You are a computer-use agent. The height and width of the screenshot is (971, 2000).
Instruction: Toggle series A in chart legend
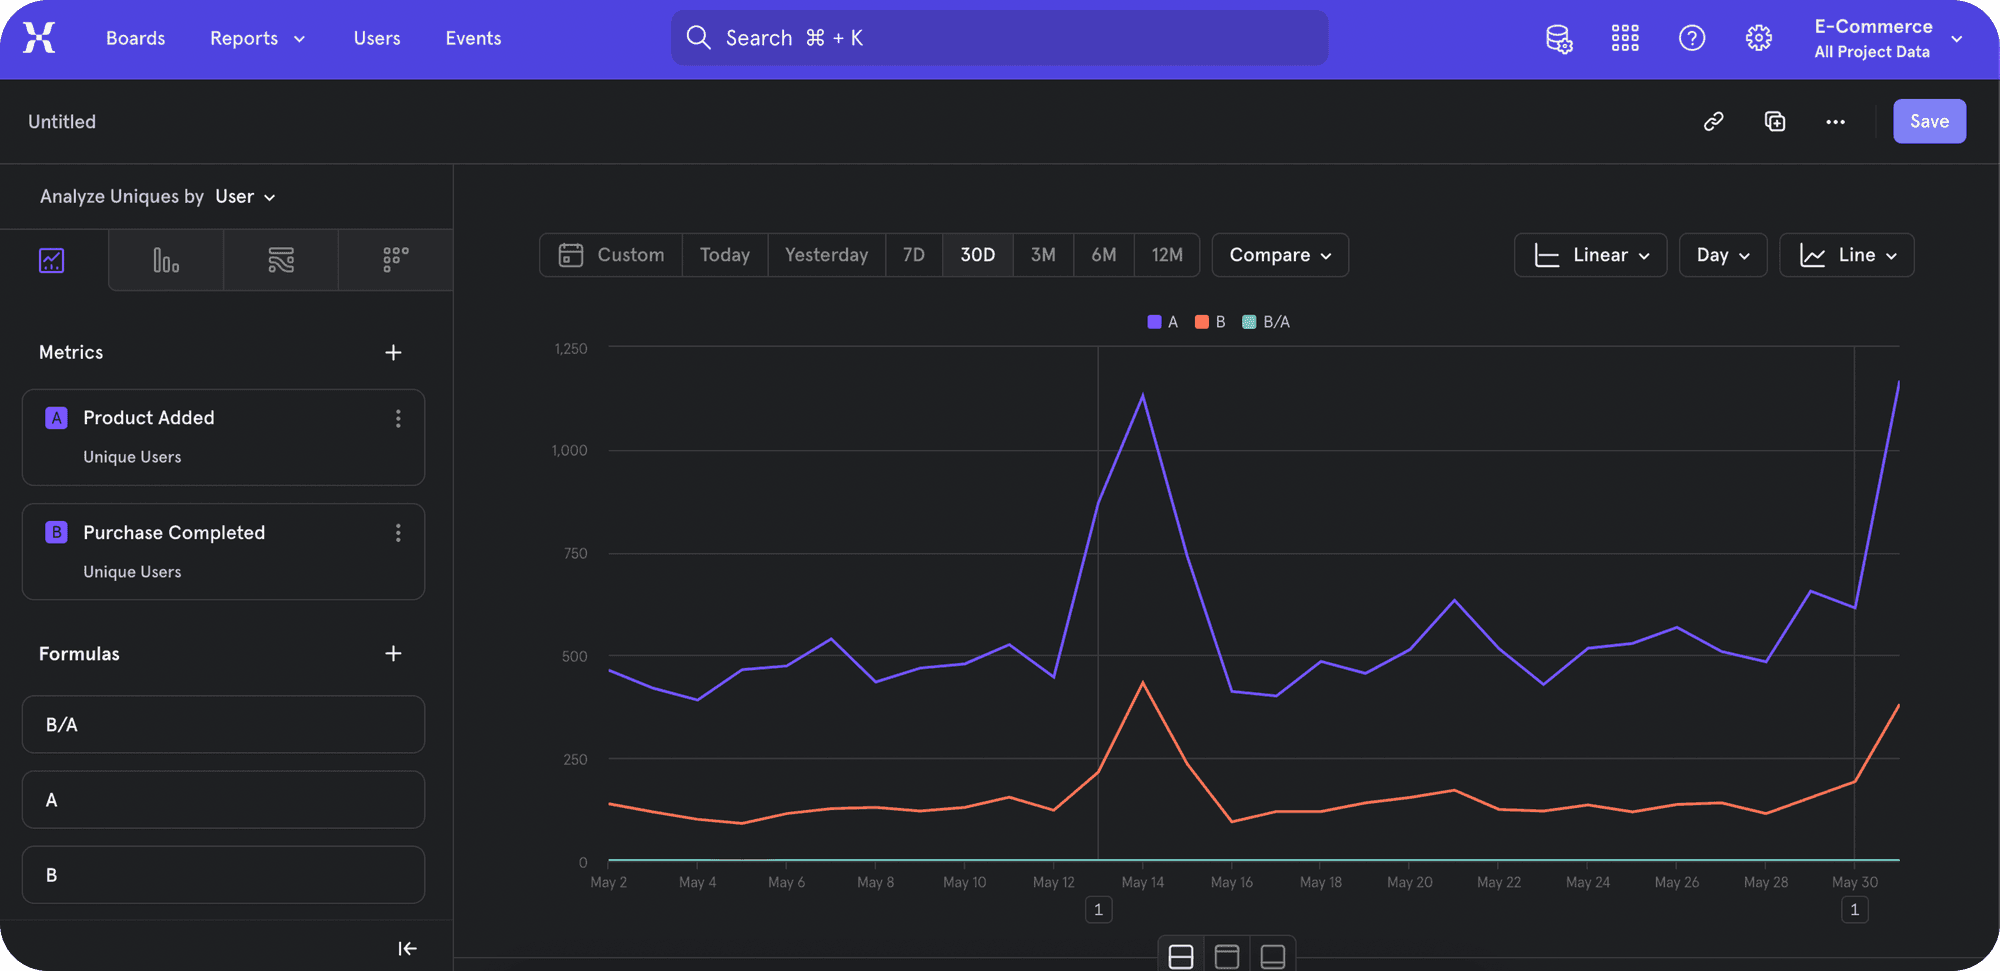tap(1163, 322)
